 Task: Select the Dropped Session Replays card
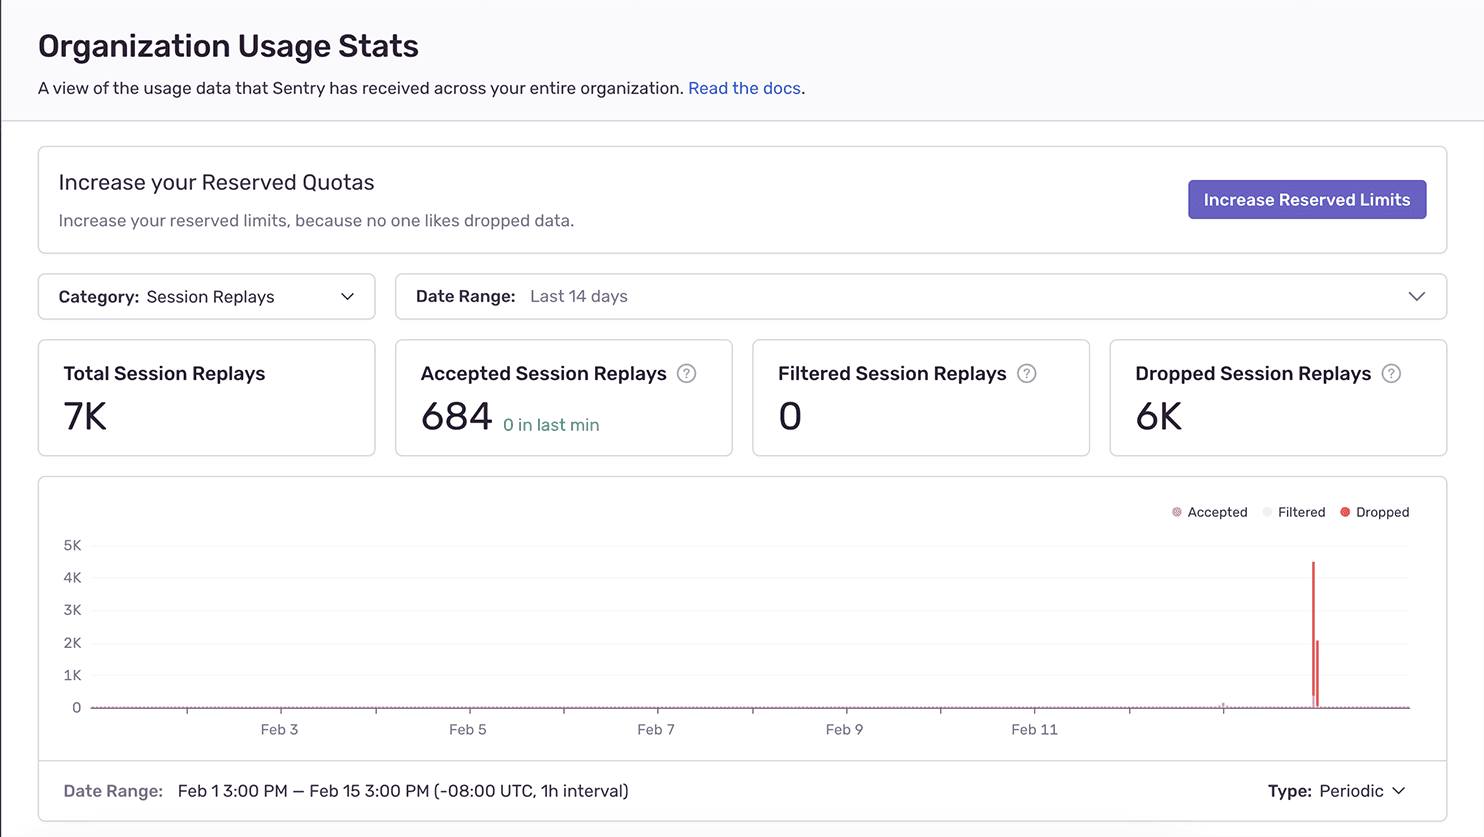coord(1277,397)
